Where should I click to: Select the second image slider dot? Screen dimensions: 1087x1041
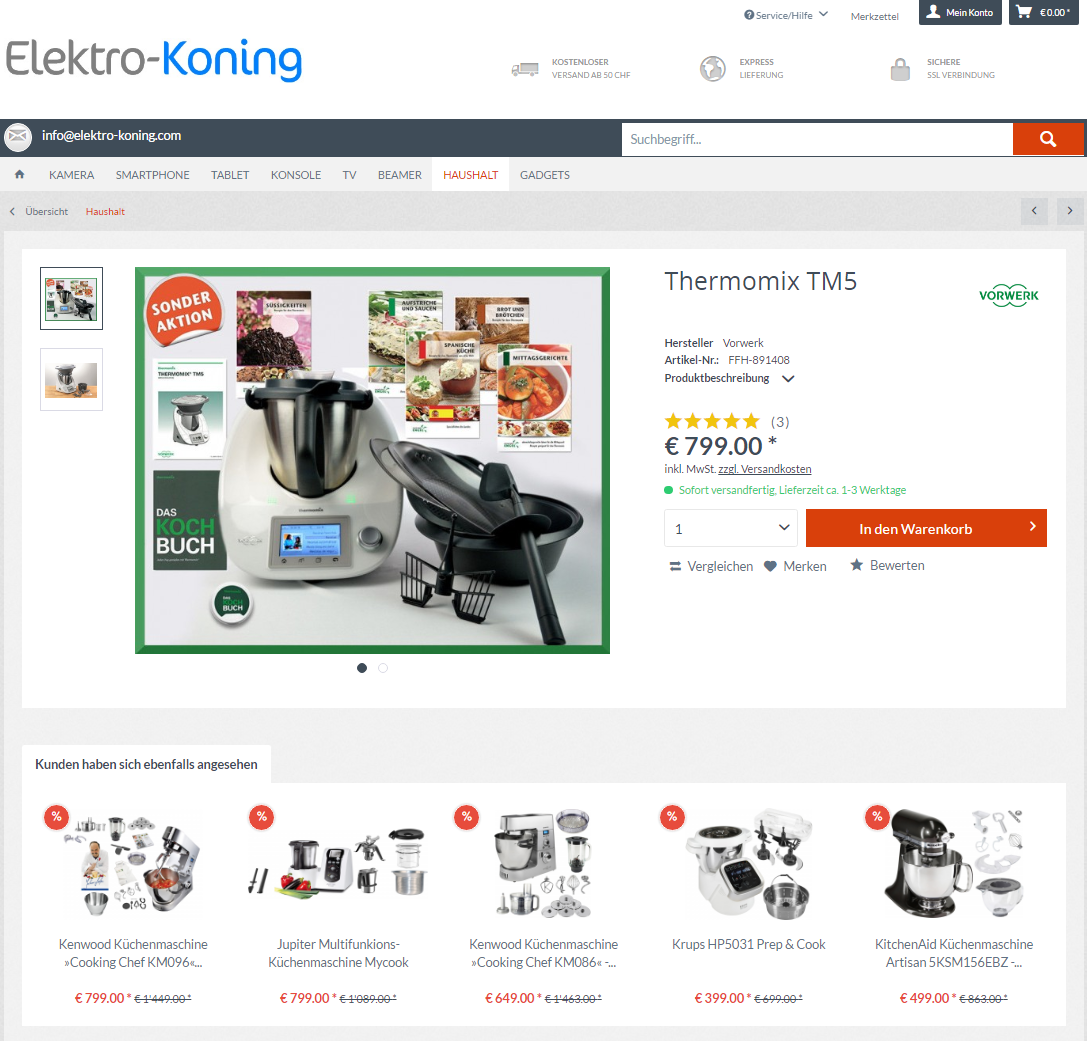(x=383, y=668)
